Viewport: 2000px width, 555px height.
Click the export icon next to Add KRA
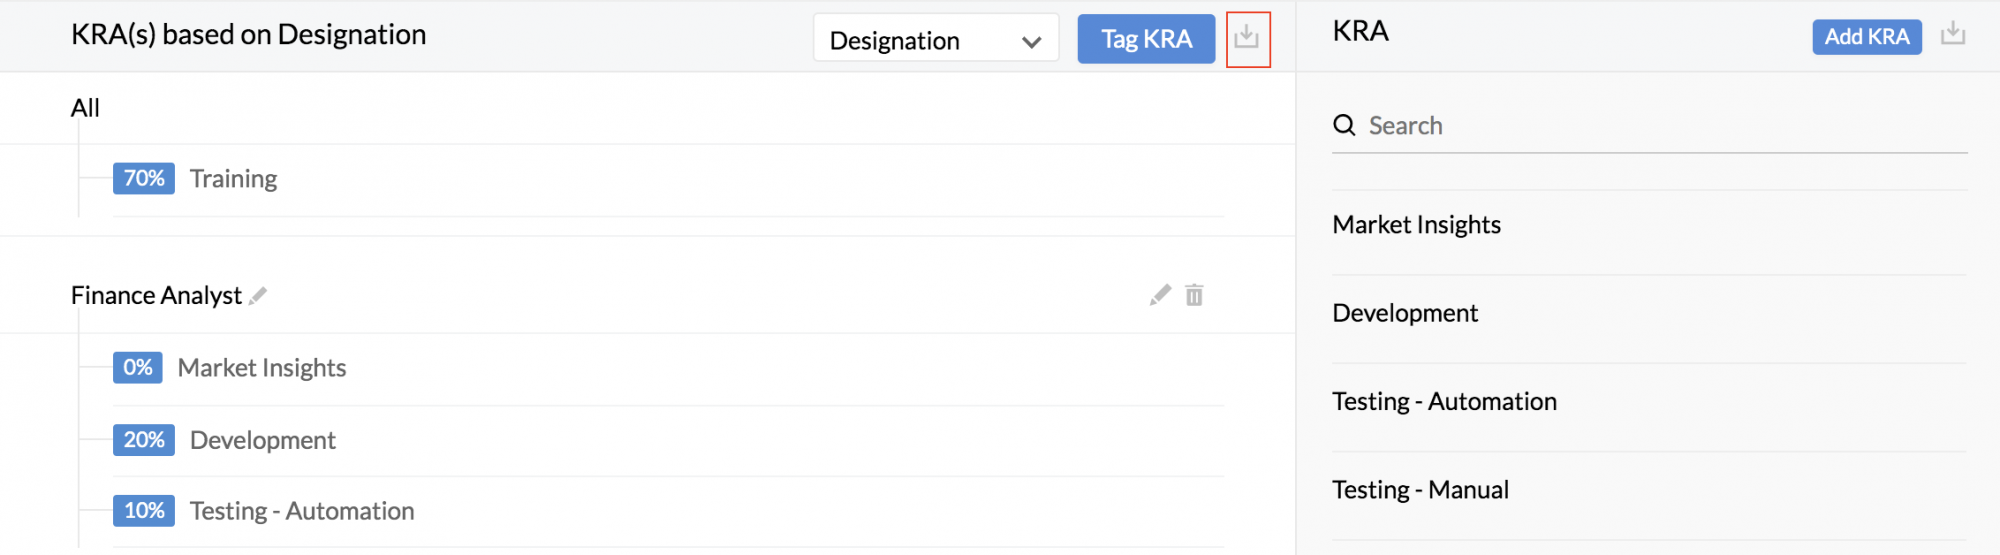coord(1953,35)
